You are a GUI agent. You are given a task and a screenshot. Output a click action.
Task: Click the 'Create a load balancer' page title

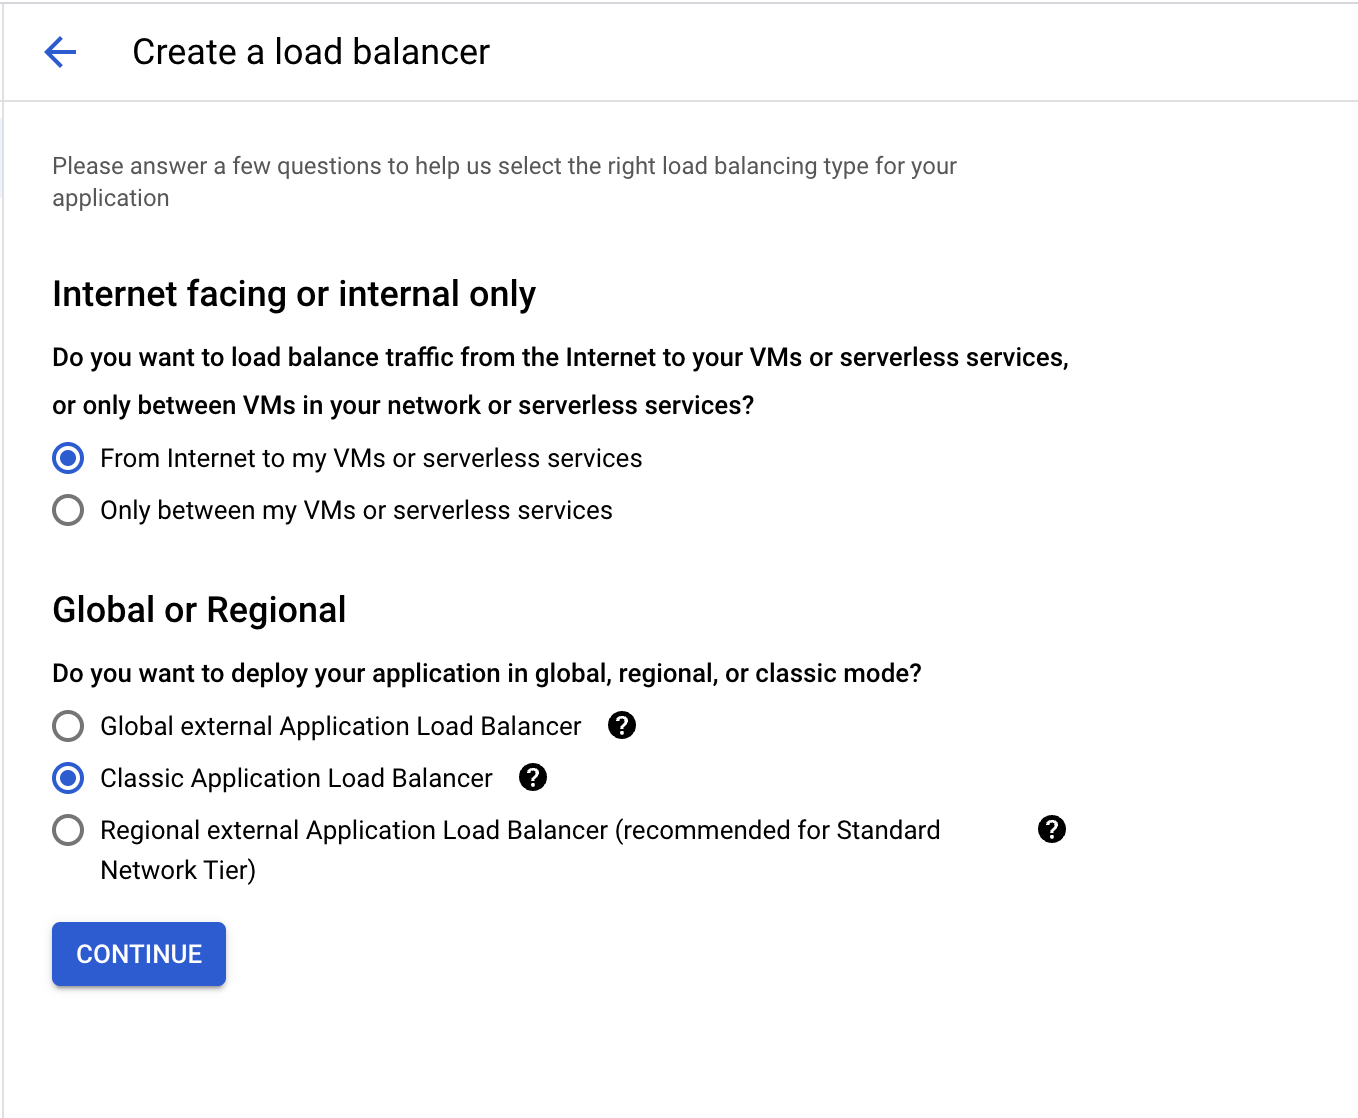311,52
